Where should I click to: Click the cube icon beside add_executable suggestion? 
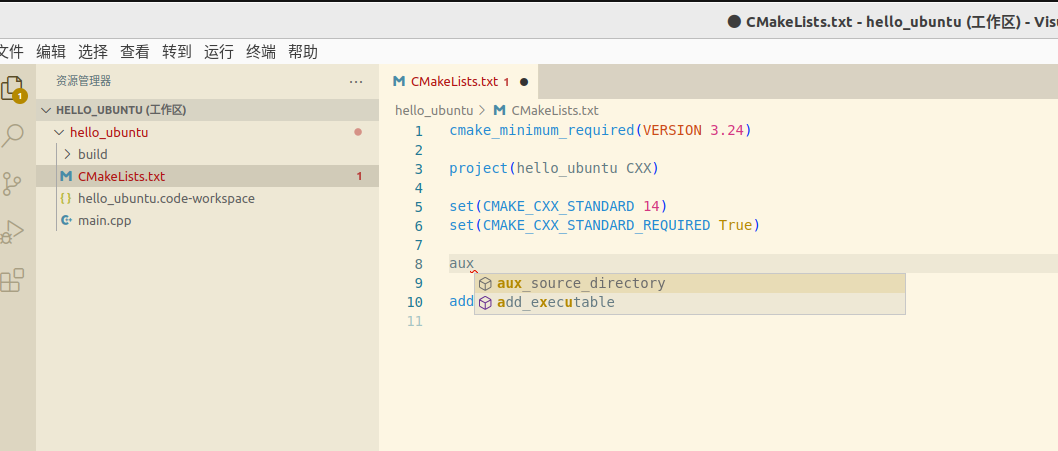[485, 302]
